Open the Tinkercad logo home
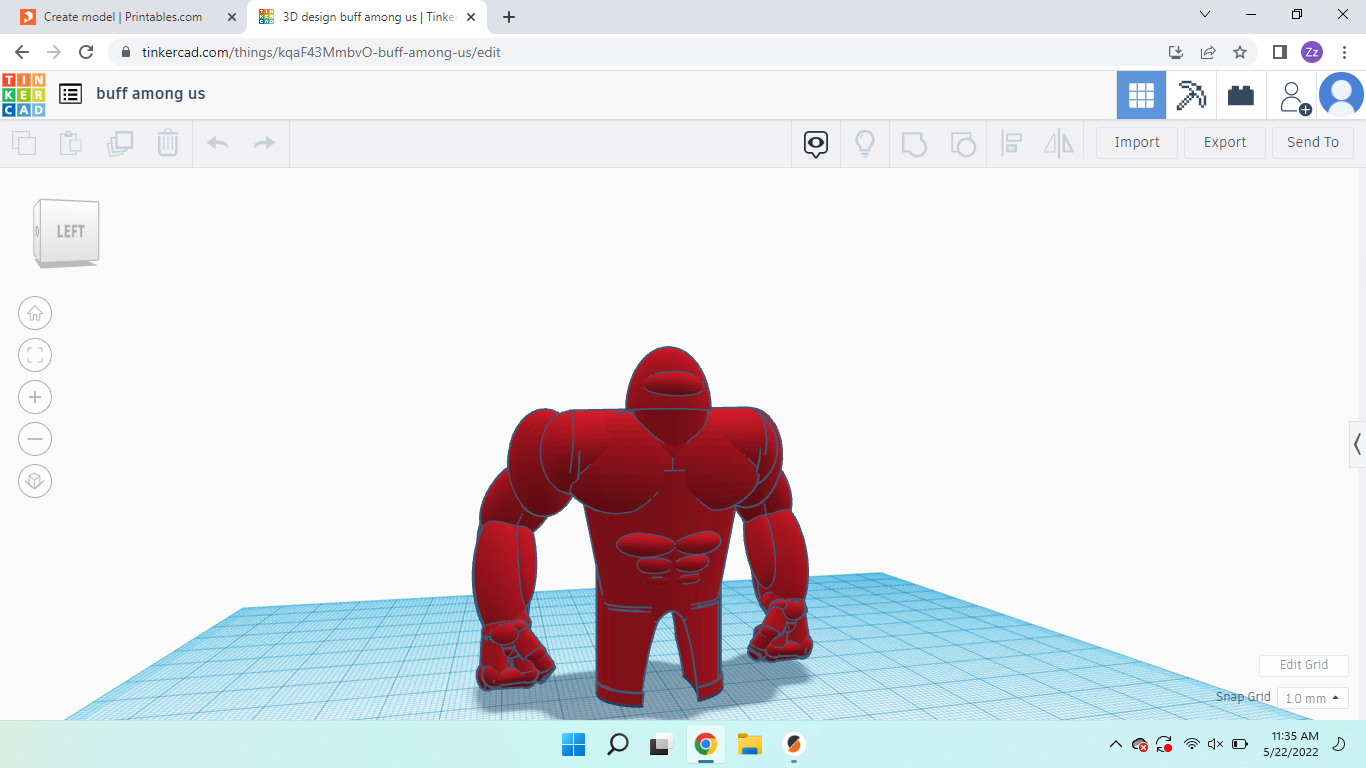The width and height of the screenshot is (1366, 768). click(24, 94)
